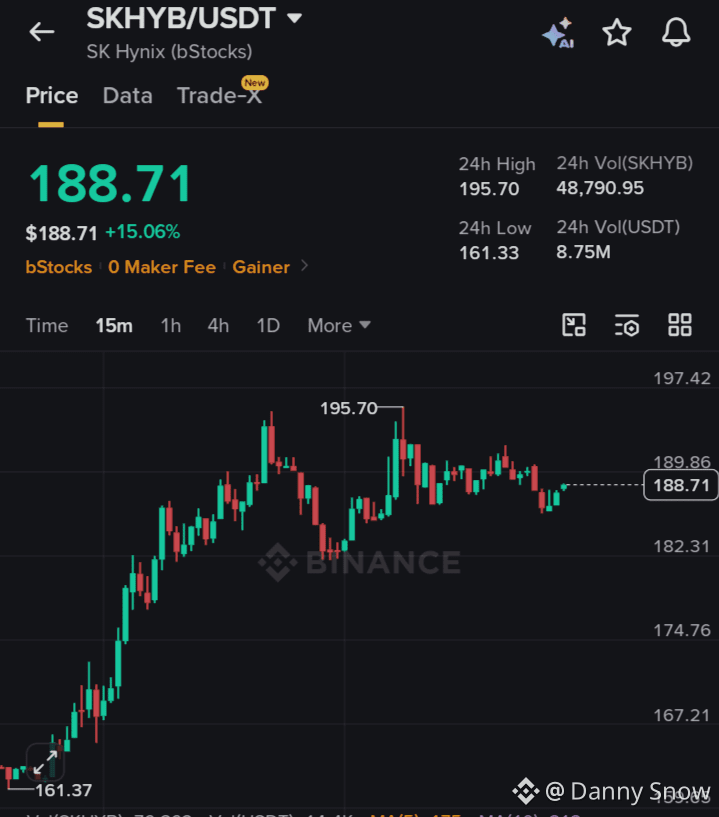
Task: Select the 1h timeframe
Action: (x=171, y=326)
